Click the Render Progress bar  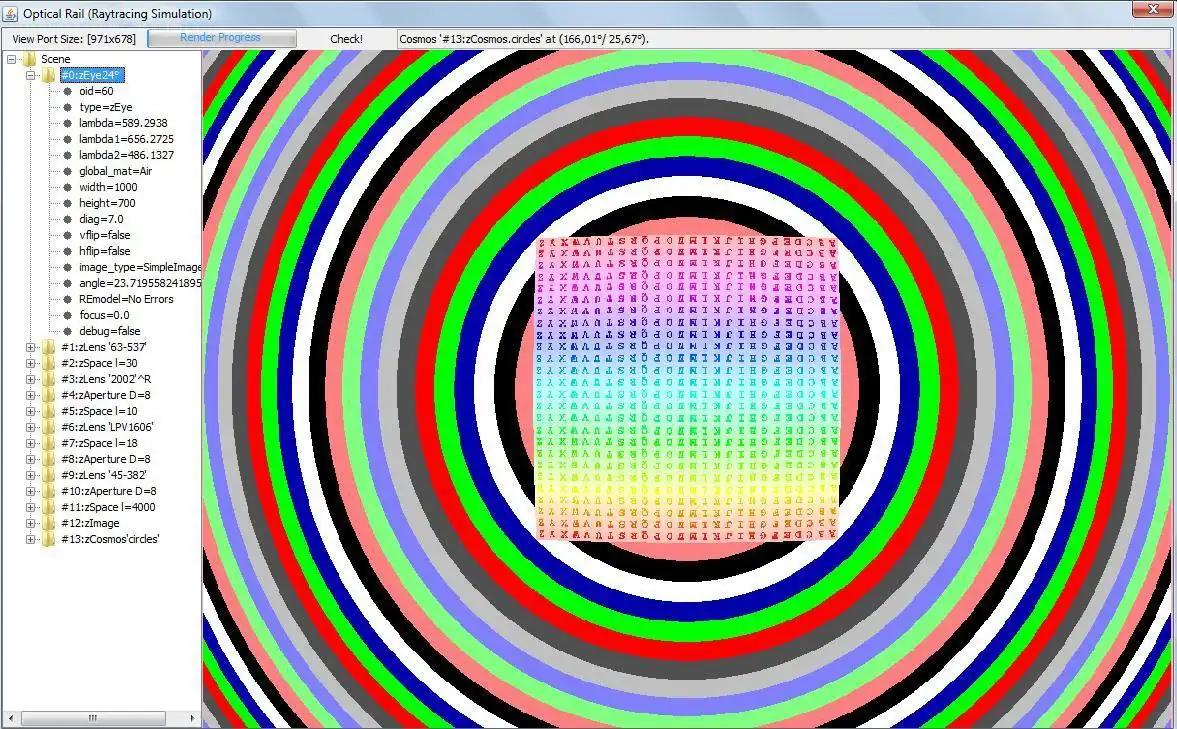point(221,38)
